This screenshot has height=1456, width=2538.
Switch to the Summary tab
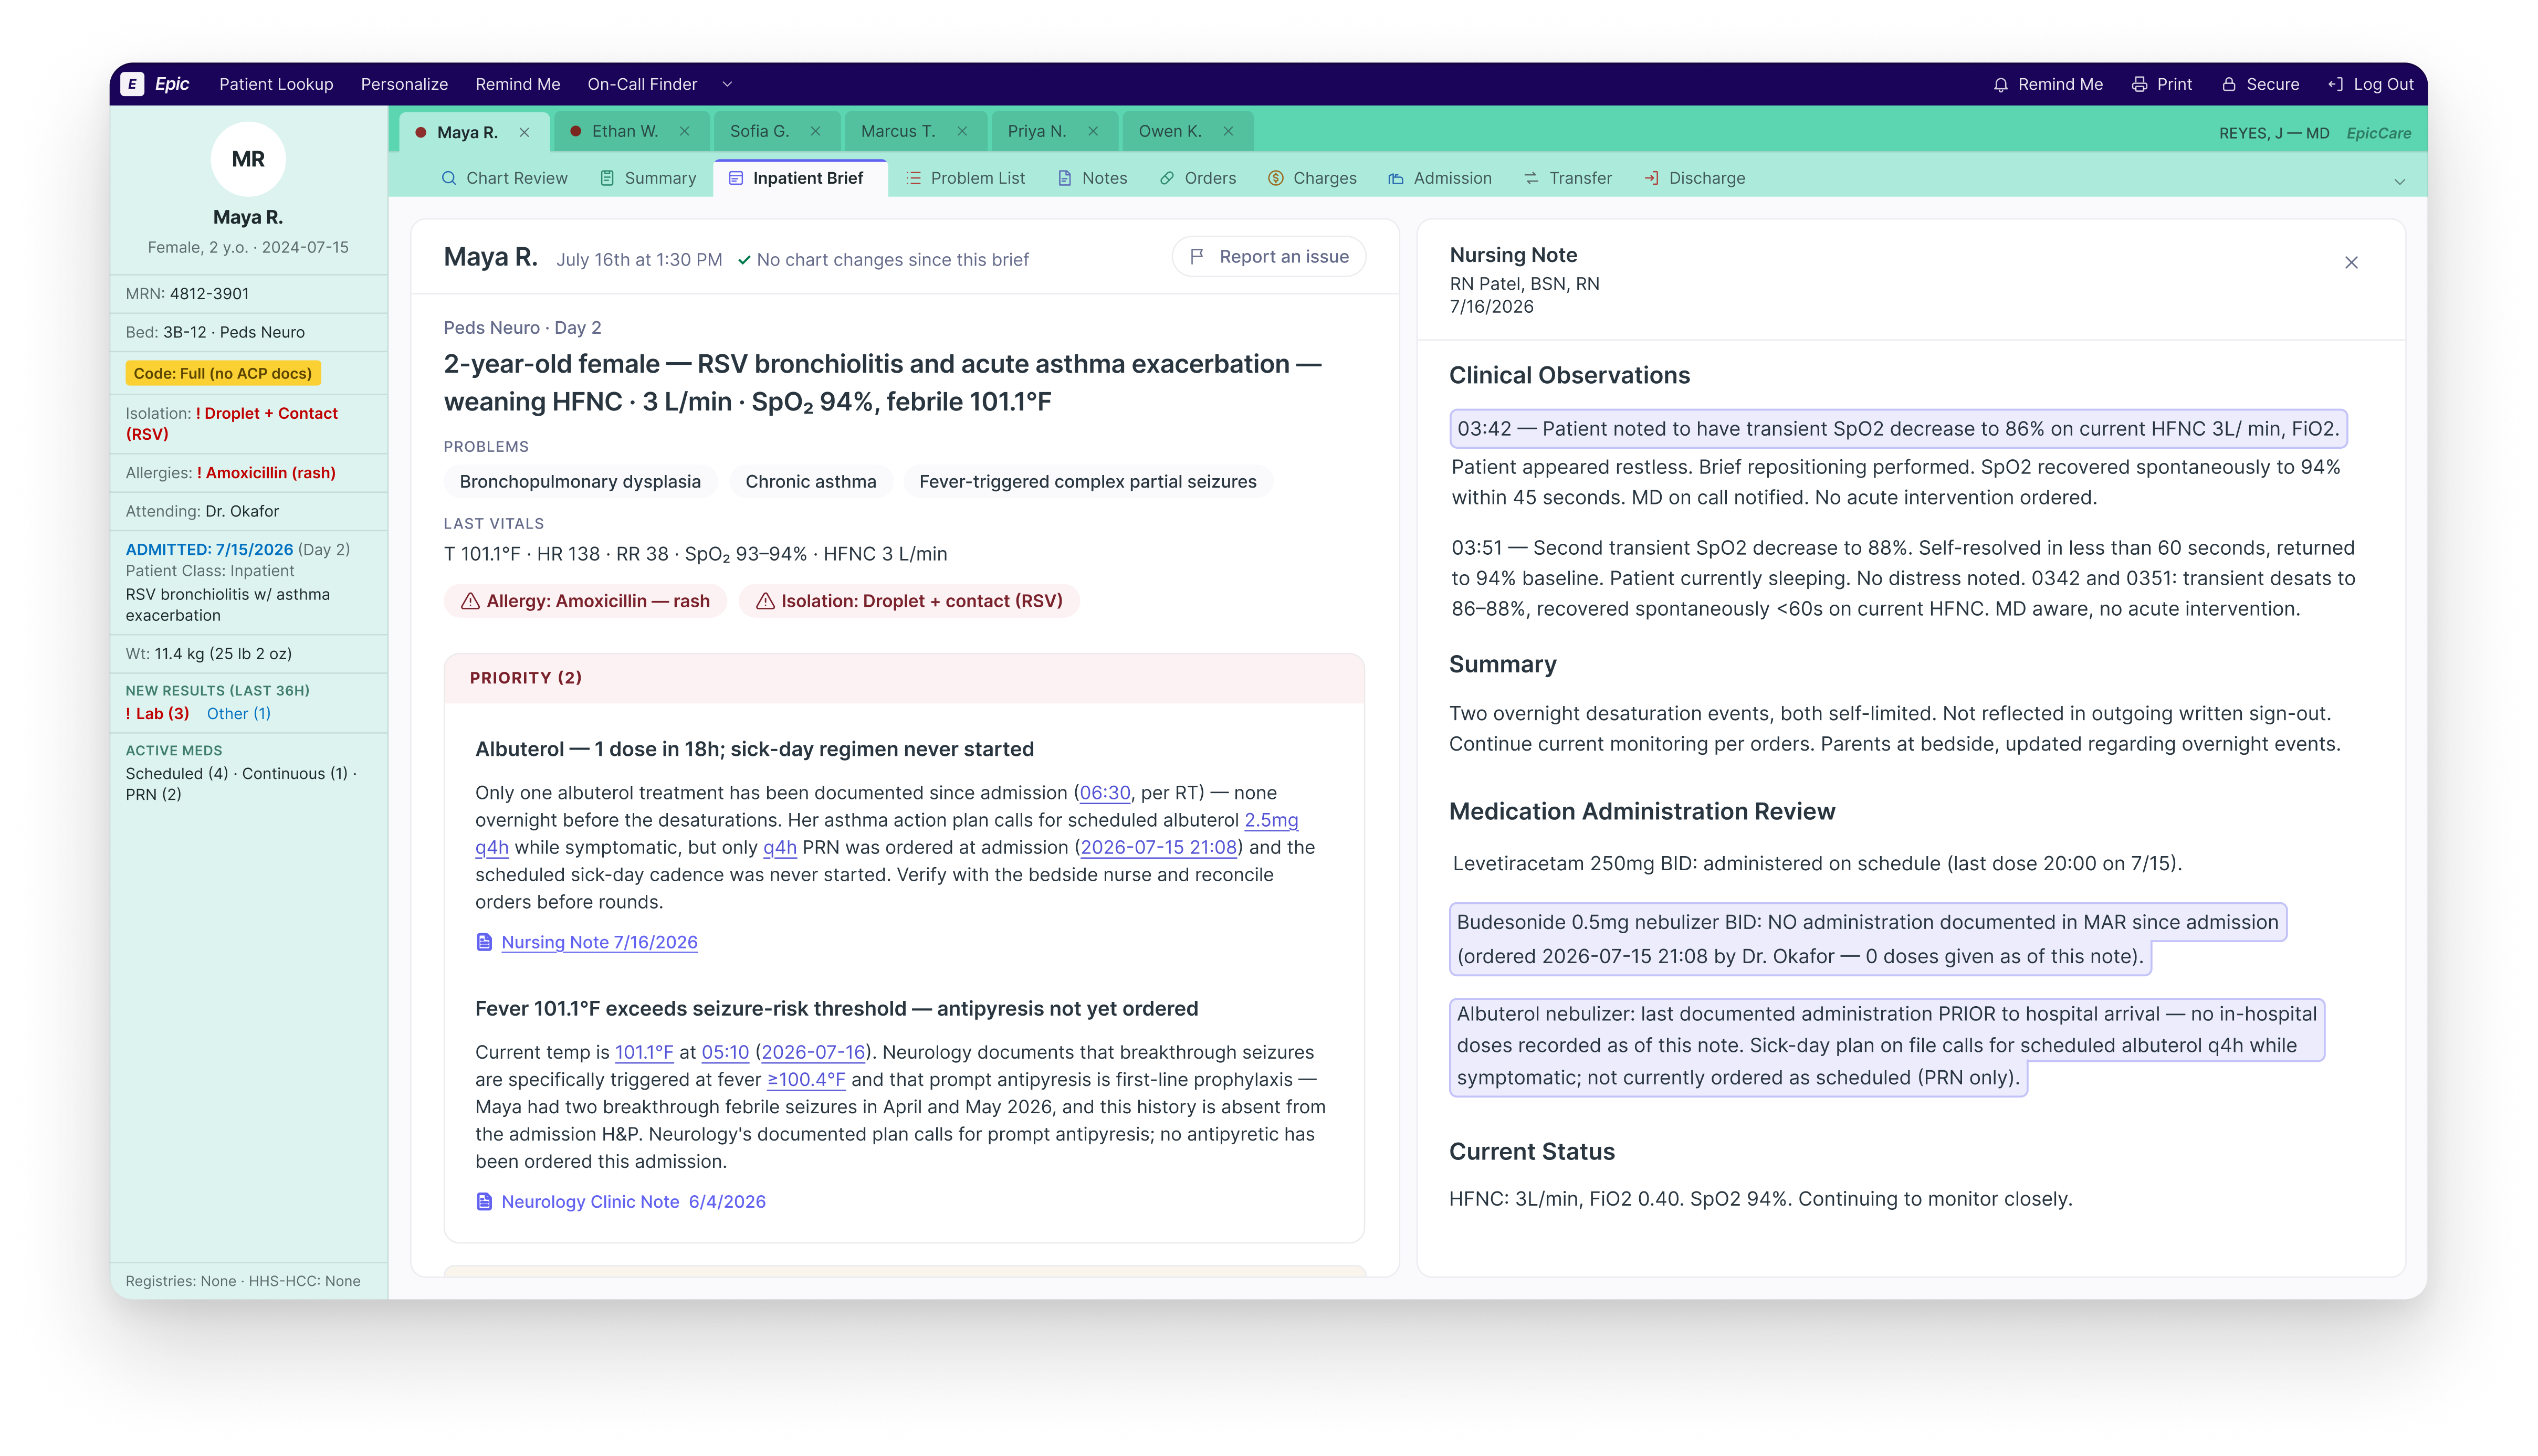click(x=648, y=178)
